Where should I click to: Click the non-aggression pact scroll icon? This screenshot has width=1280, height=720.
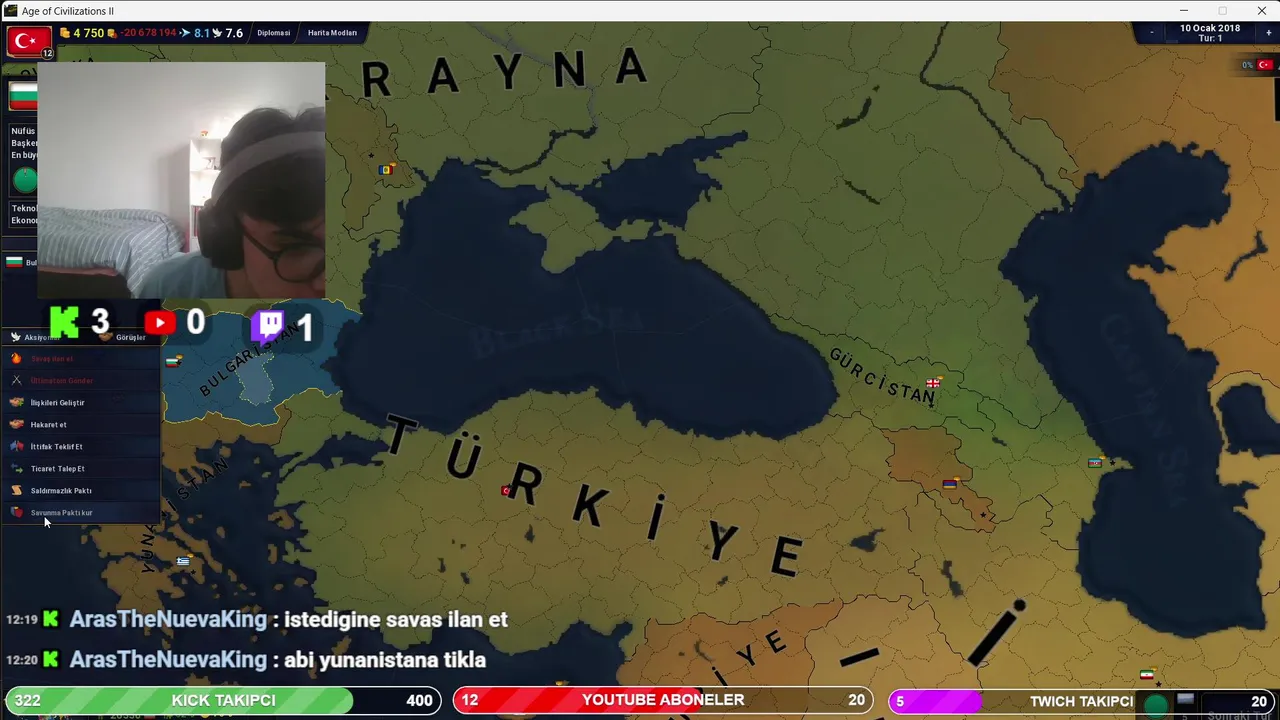pyautogui.click(x=16, y=490)
